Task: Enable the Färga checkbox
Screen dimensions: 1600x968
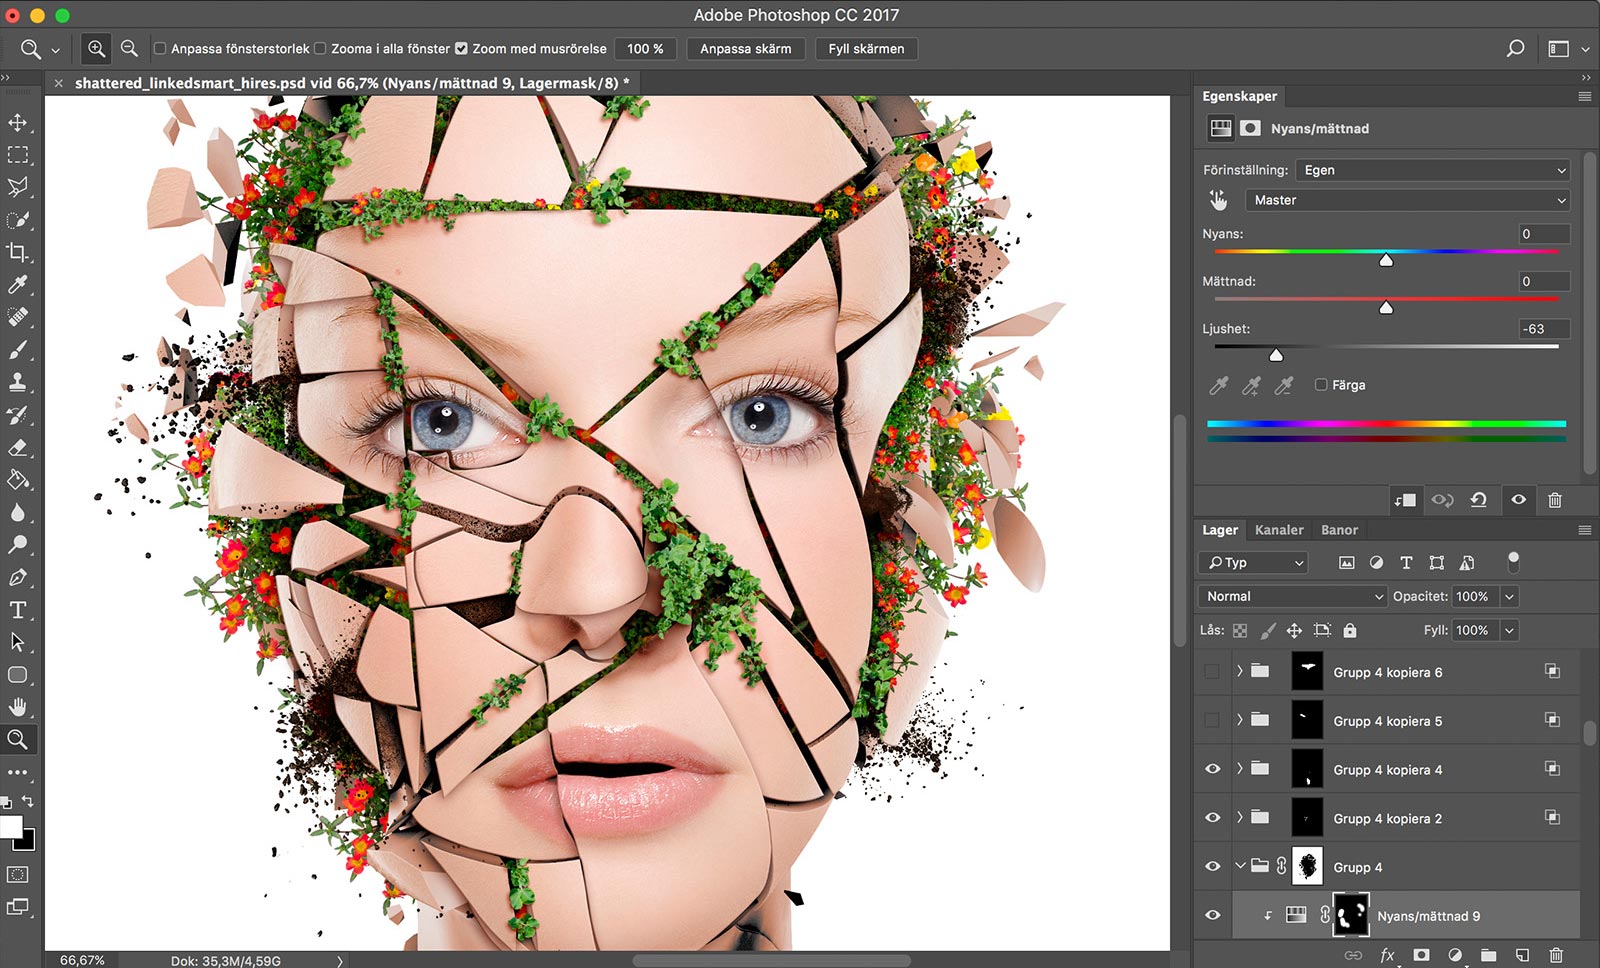Action: pyautogui.click(x=1321, y=385)
